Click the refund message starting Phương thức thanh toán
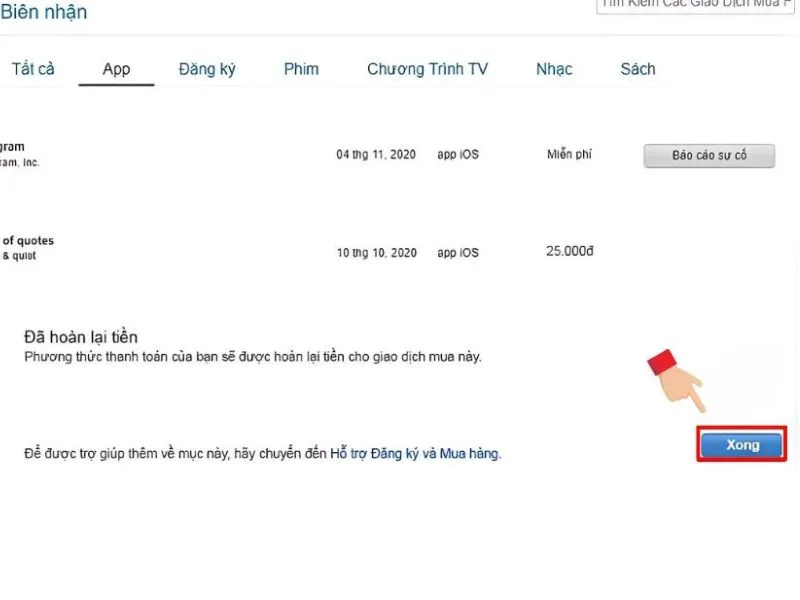This screenshot has width=800, height=600. [x=253, y=357]
